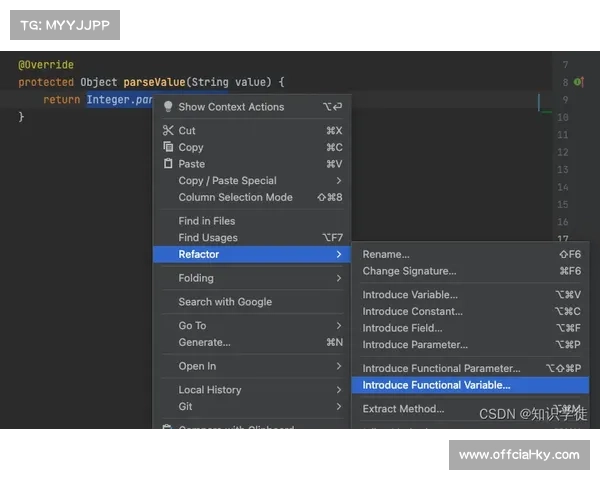Click Find Usages in context menu

pyautogui.click(x=208, y=238)
